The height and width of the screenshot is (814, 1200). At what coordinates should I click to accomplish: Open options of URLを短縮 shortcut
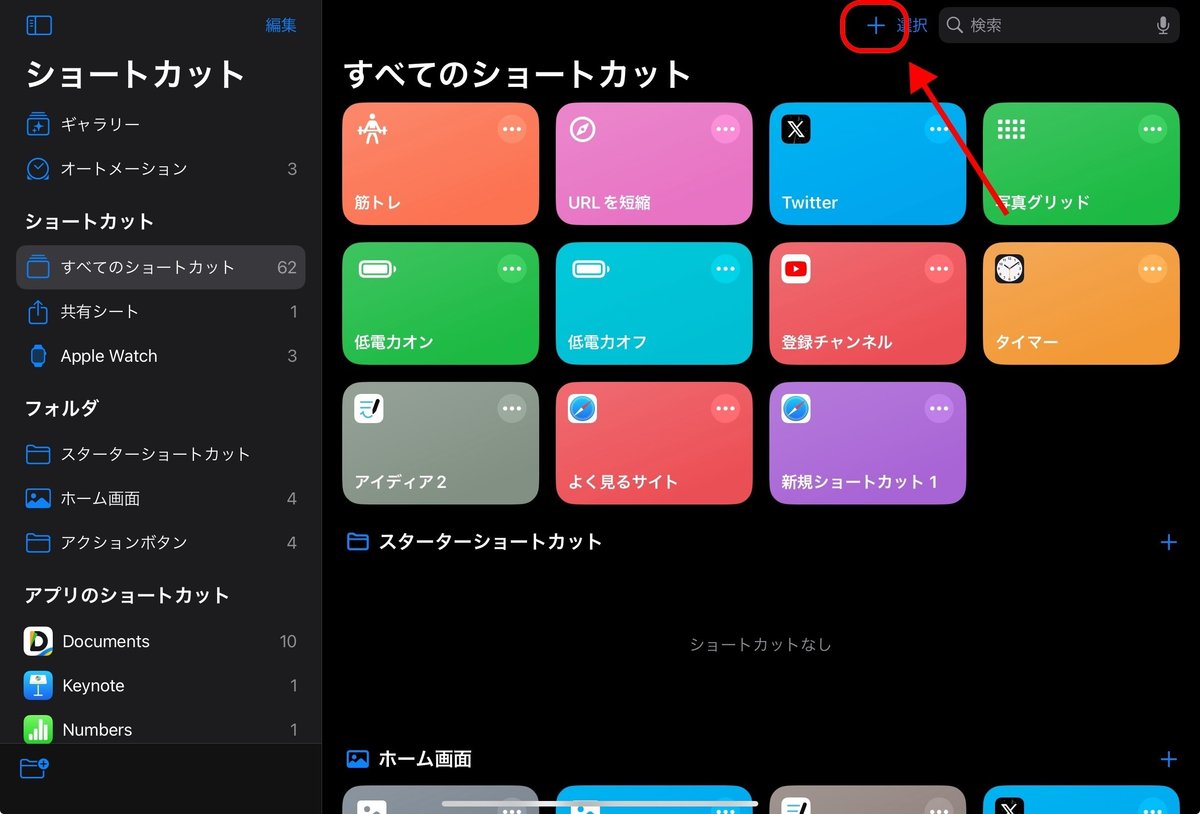[x=725, y=129]
